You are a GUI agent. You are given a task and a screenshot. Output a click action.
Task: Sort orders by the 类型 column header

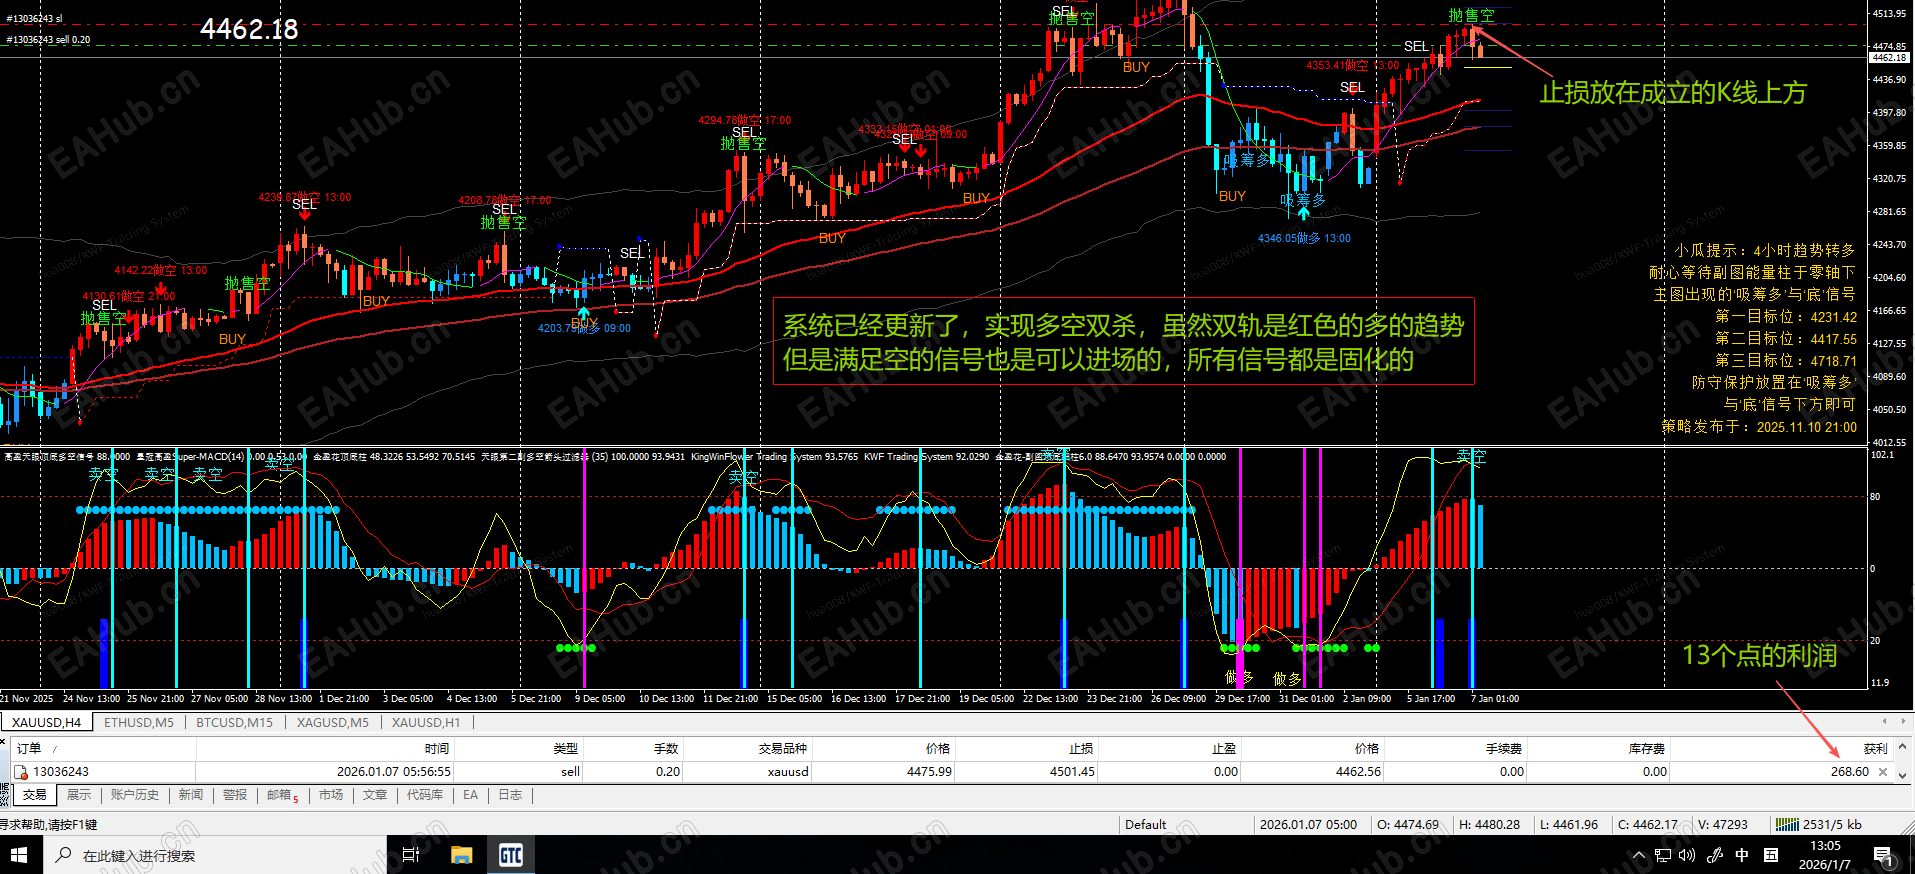519,748
